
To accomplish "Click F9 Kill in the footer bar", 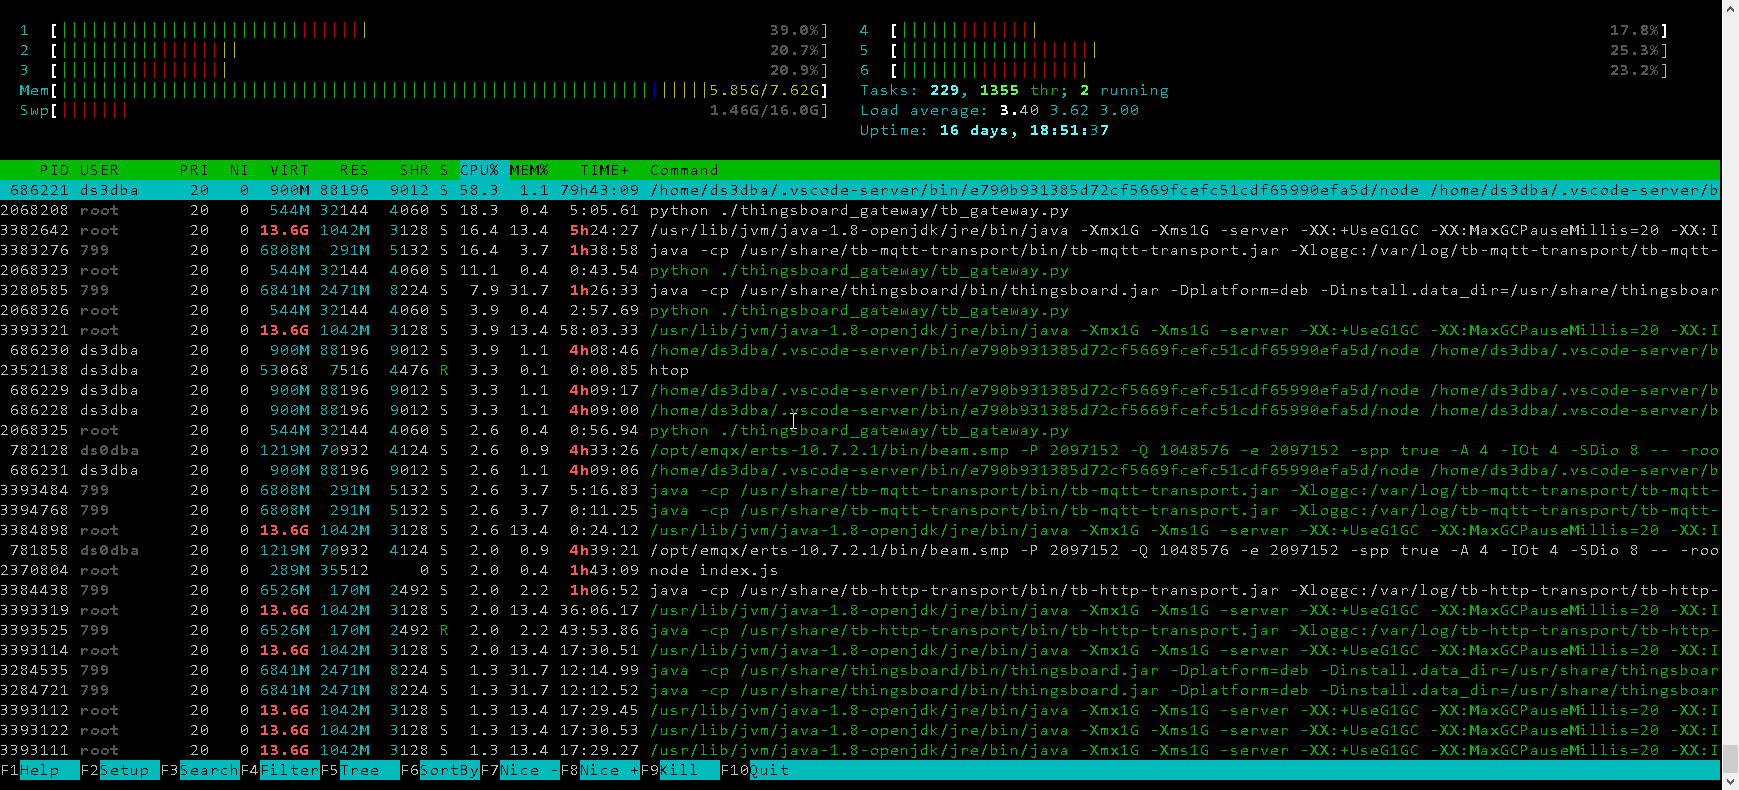I will click(x=680, y=770).
